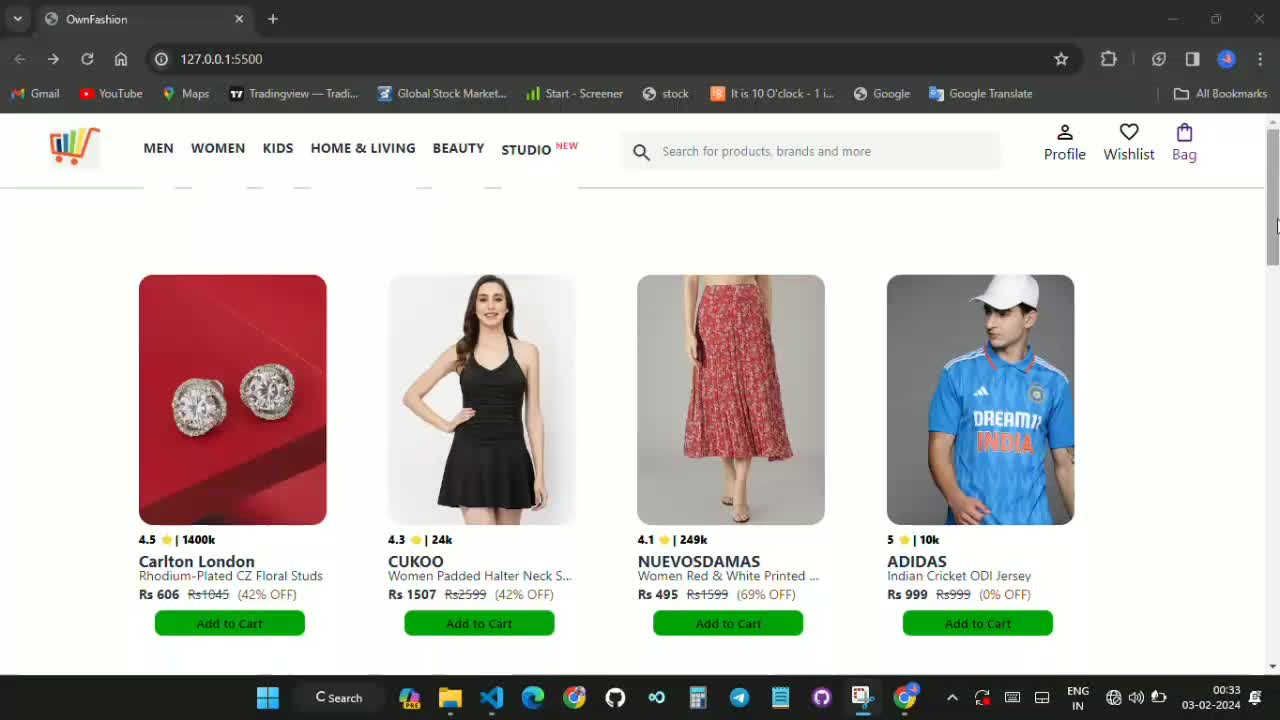Go back to previous page
Screen dimensions: 1280x720
pyautogui.click(x=20, y=59)
